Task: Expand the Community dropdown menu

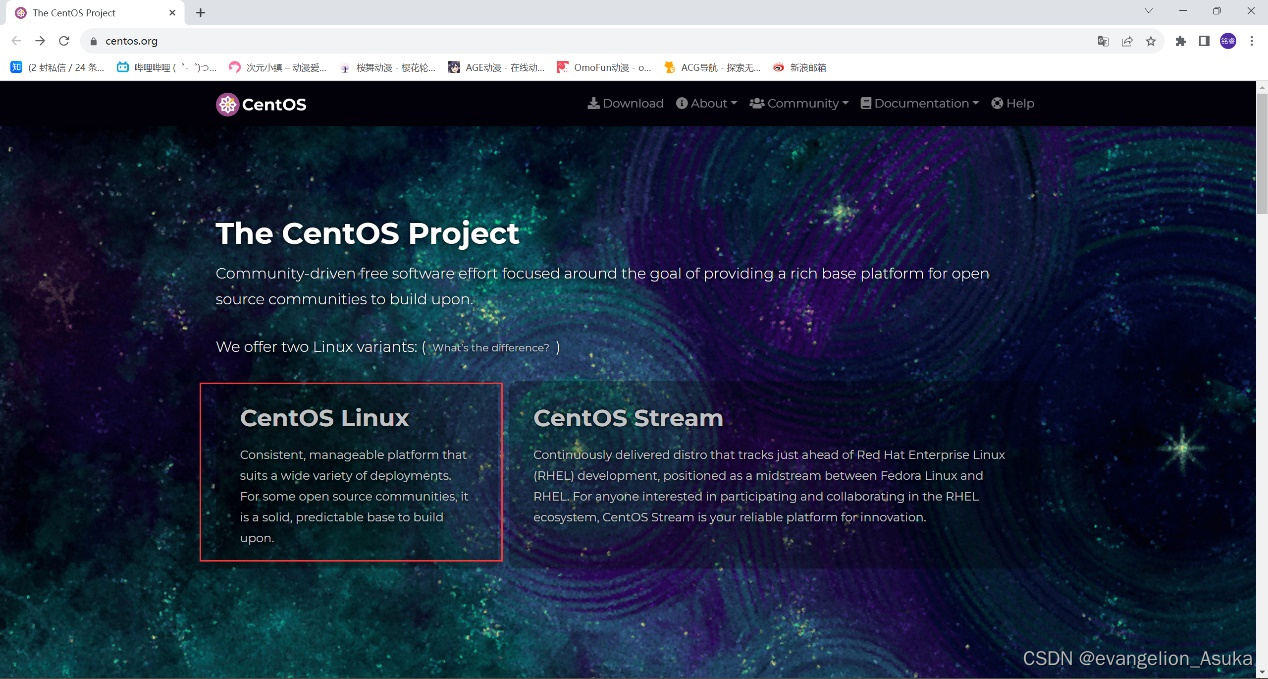Action: [x=798, y=103]
